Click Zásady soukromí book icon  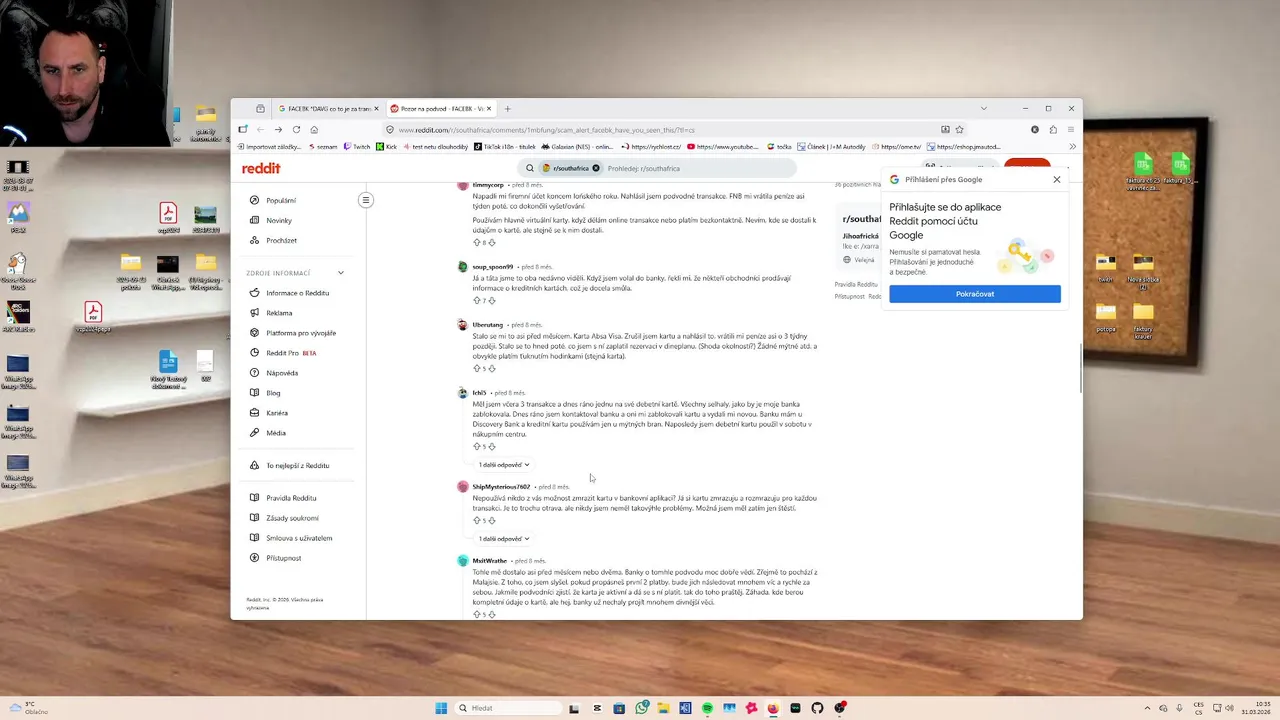click(254, 518)
